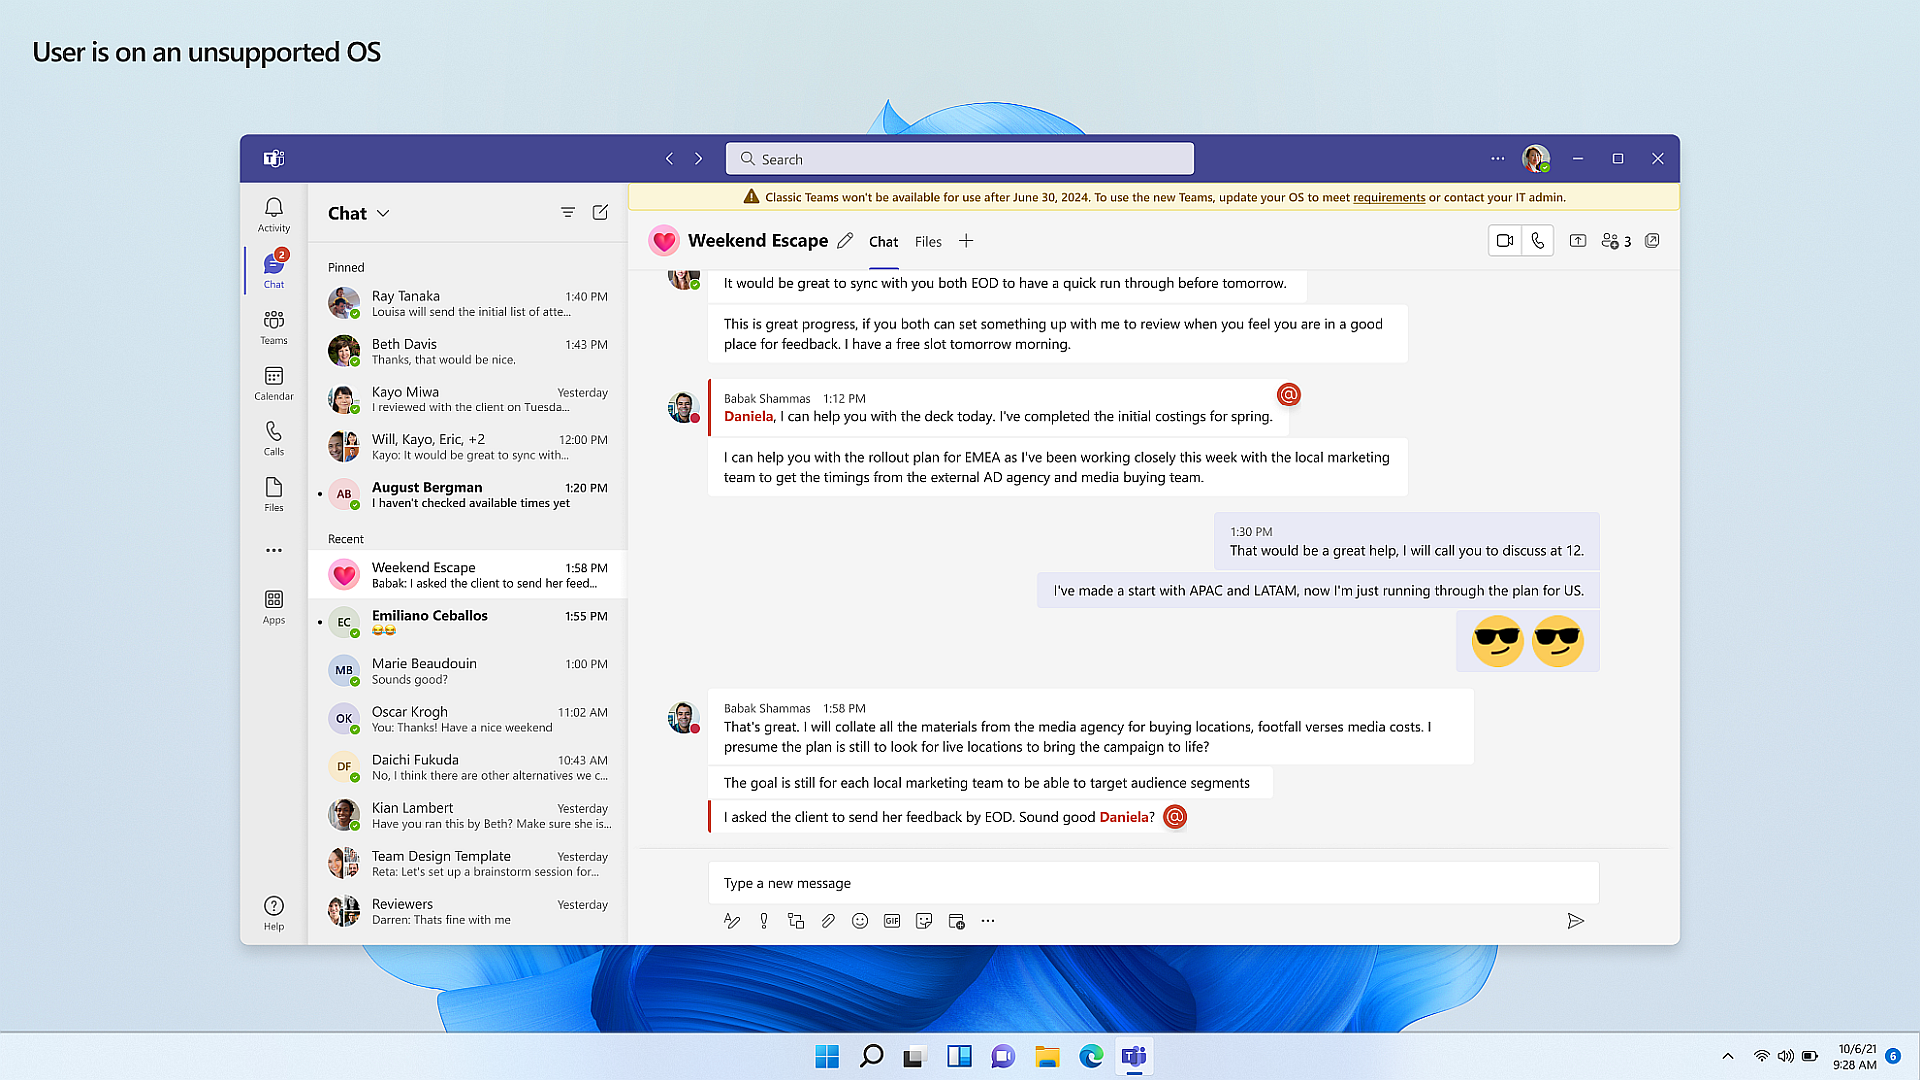Viewport: 1920px width, 1080px height.
Task: Attach a file to the message
Action: coord(828,921)
